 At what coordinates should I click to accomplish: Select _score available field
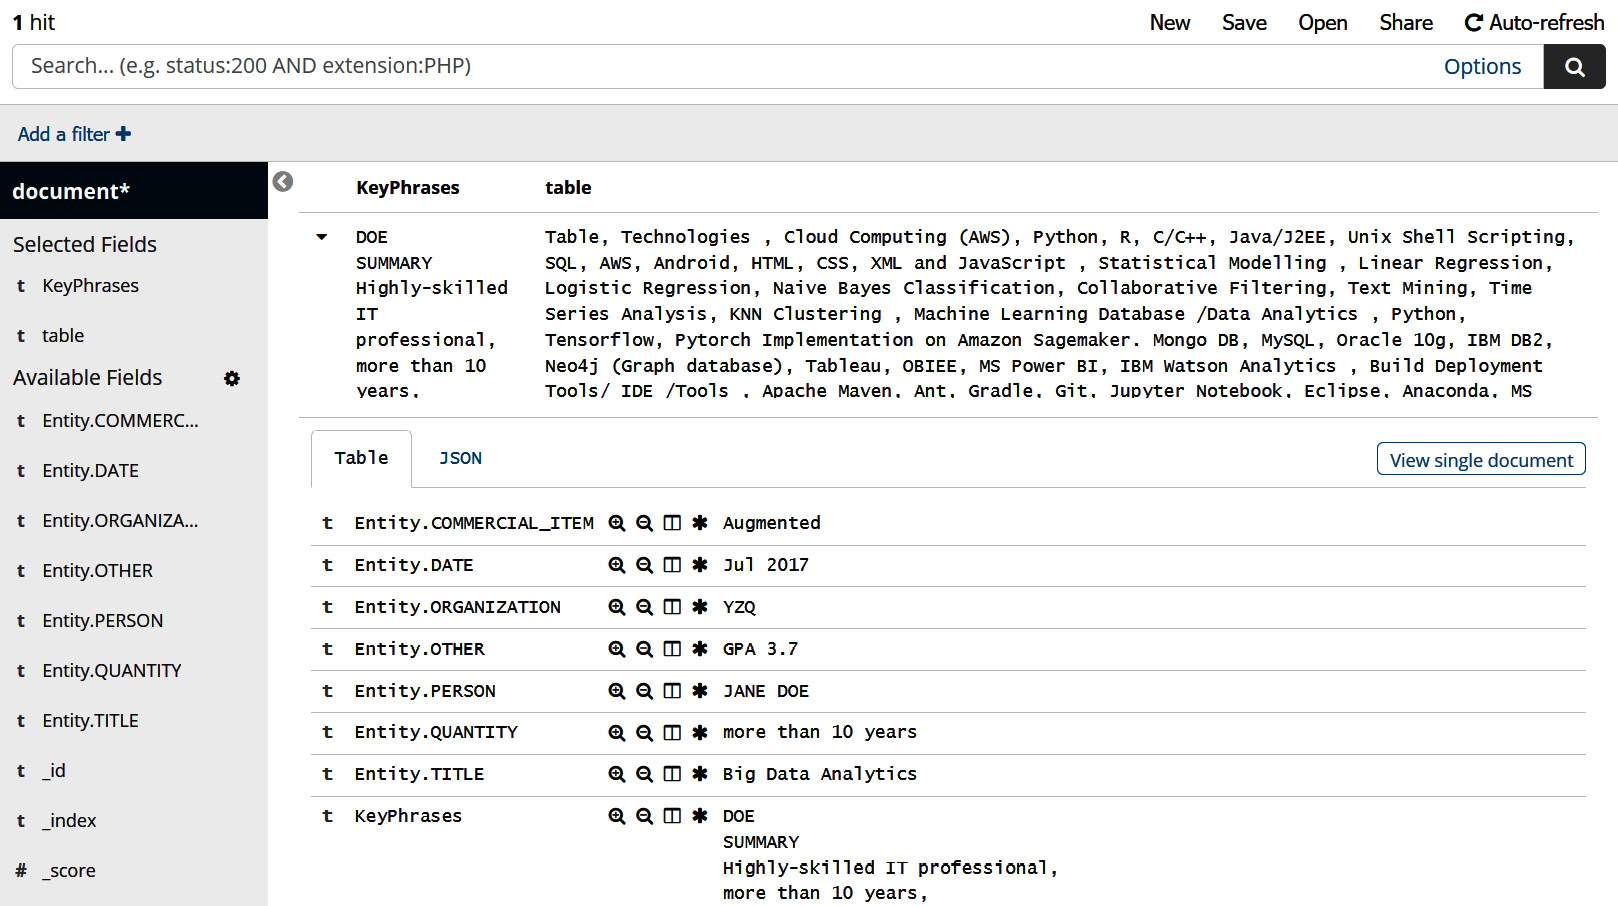(x=69, y=871)
